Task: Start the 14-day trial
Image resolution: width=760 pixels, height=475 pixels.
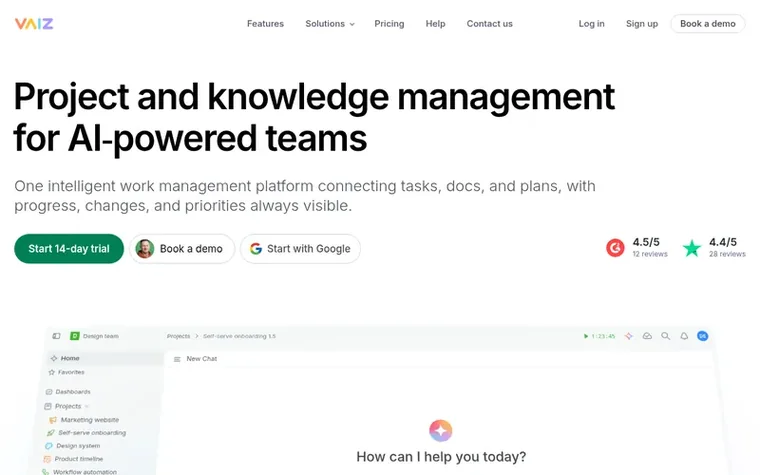Action: tap(69, 249)
